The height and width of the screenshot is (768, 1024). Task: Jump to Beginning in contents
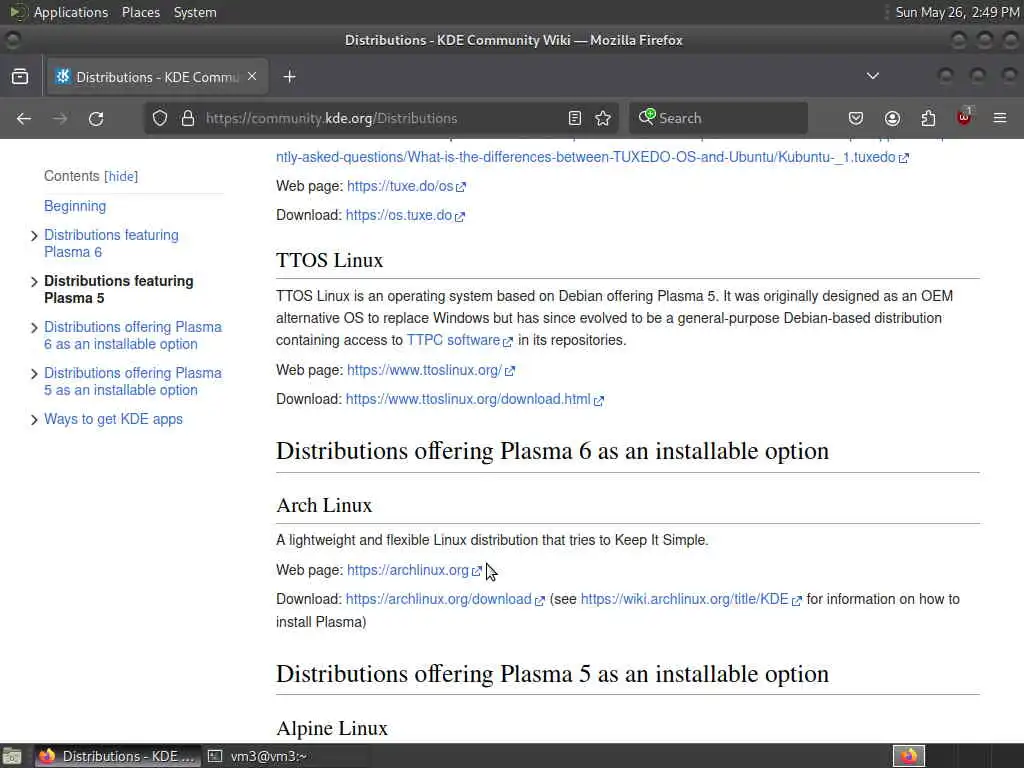75,206
